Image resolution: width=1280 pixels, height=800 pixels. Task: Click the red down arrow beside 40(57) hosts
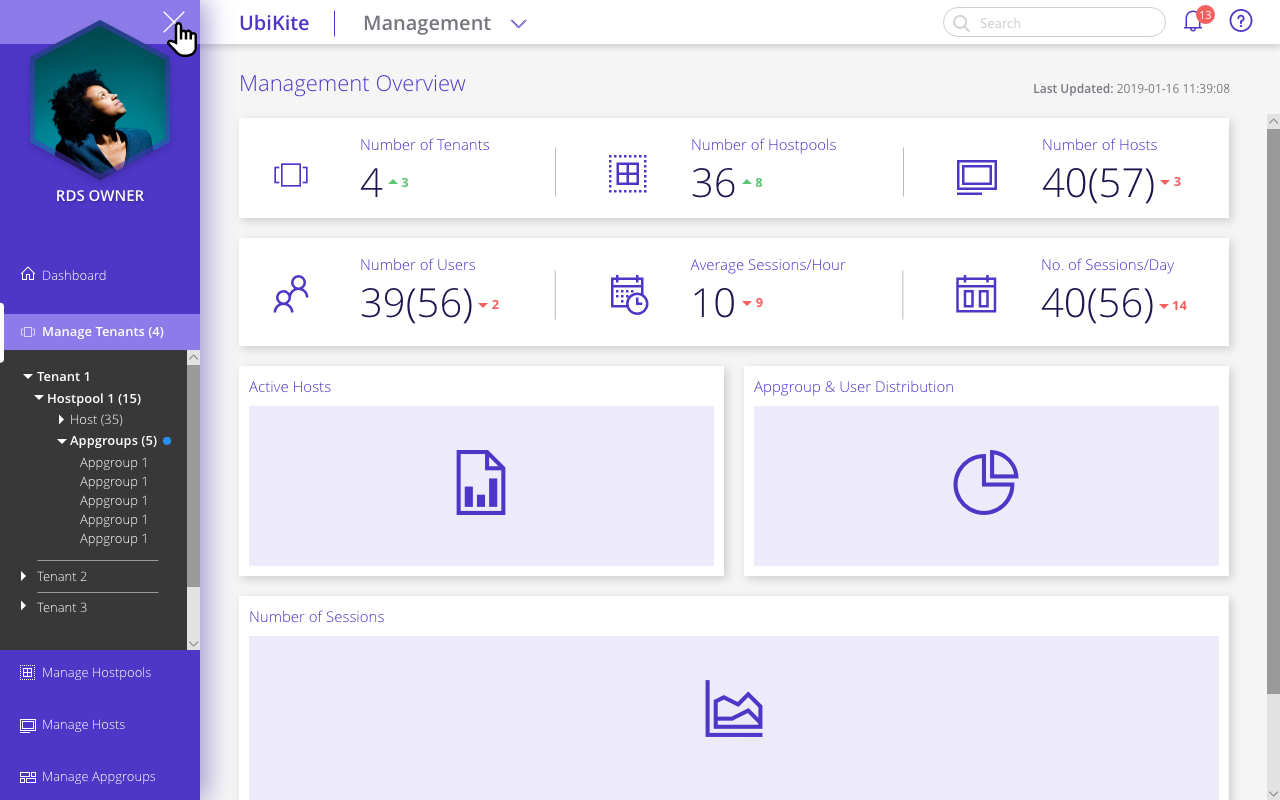click(x=1164, y=182)
